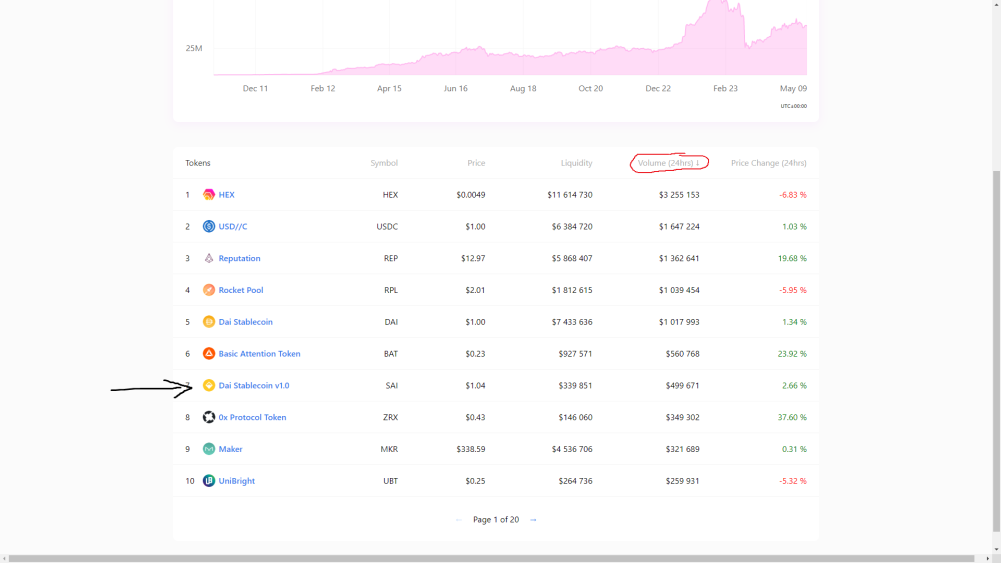Click the UBT price change -5.32 %
1001x563 pixels.
[x=793, y=481]
